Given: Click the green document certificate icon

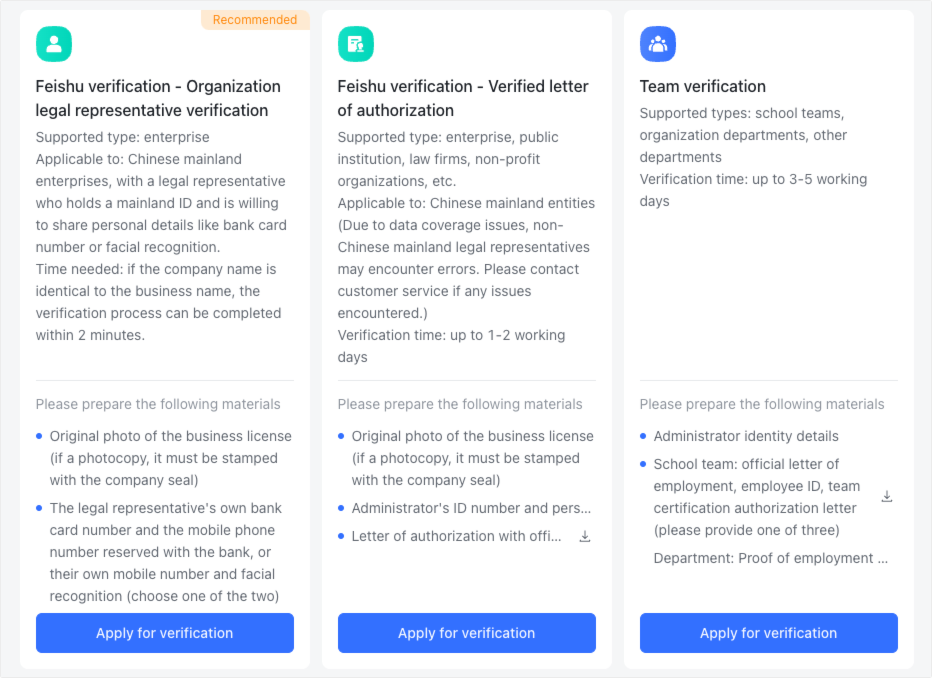Looking at the screenshot, I should tap(356, 44).
